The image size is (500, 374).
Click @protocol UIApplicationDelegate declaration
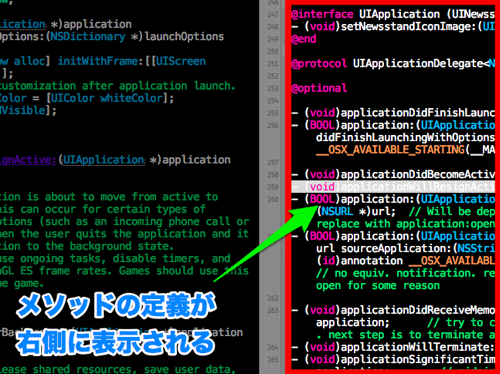[x=393, y=63]
